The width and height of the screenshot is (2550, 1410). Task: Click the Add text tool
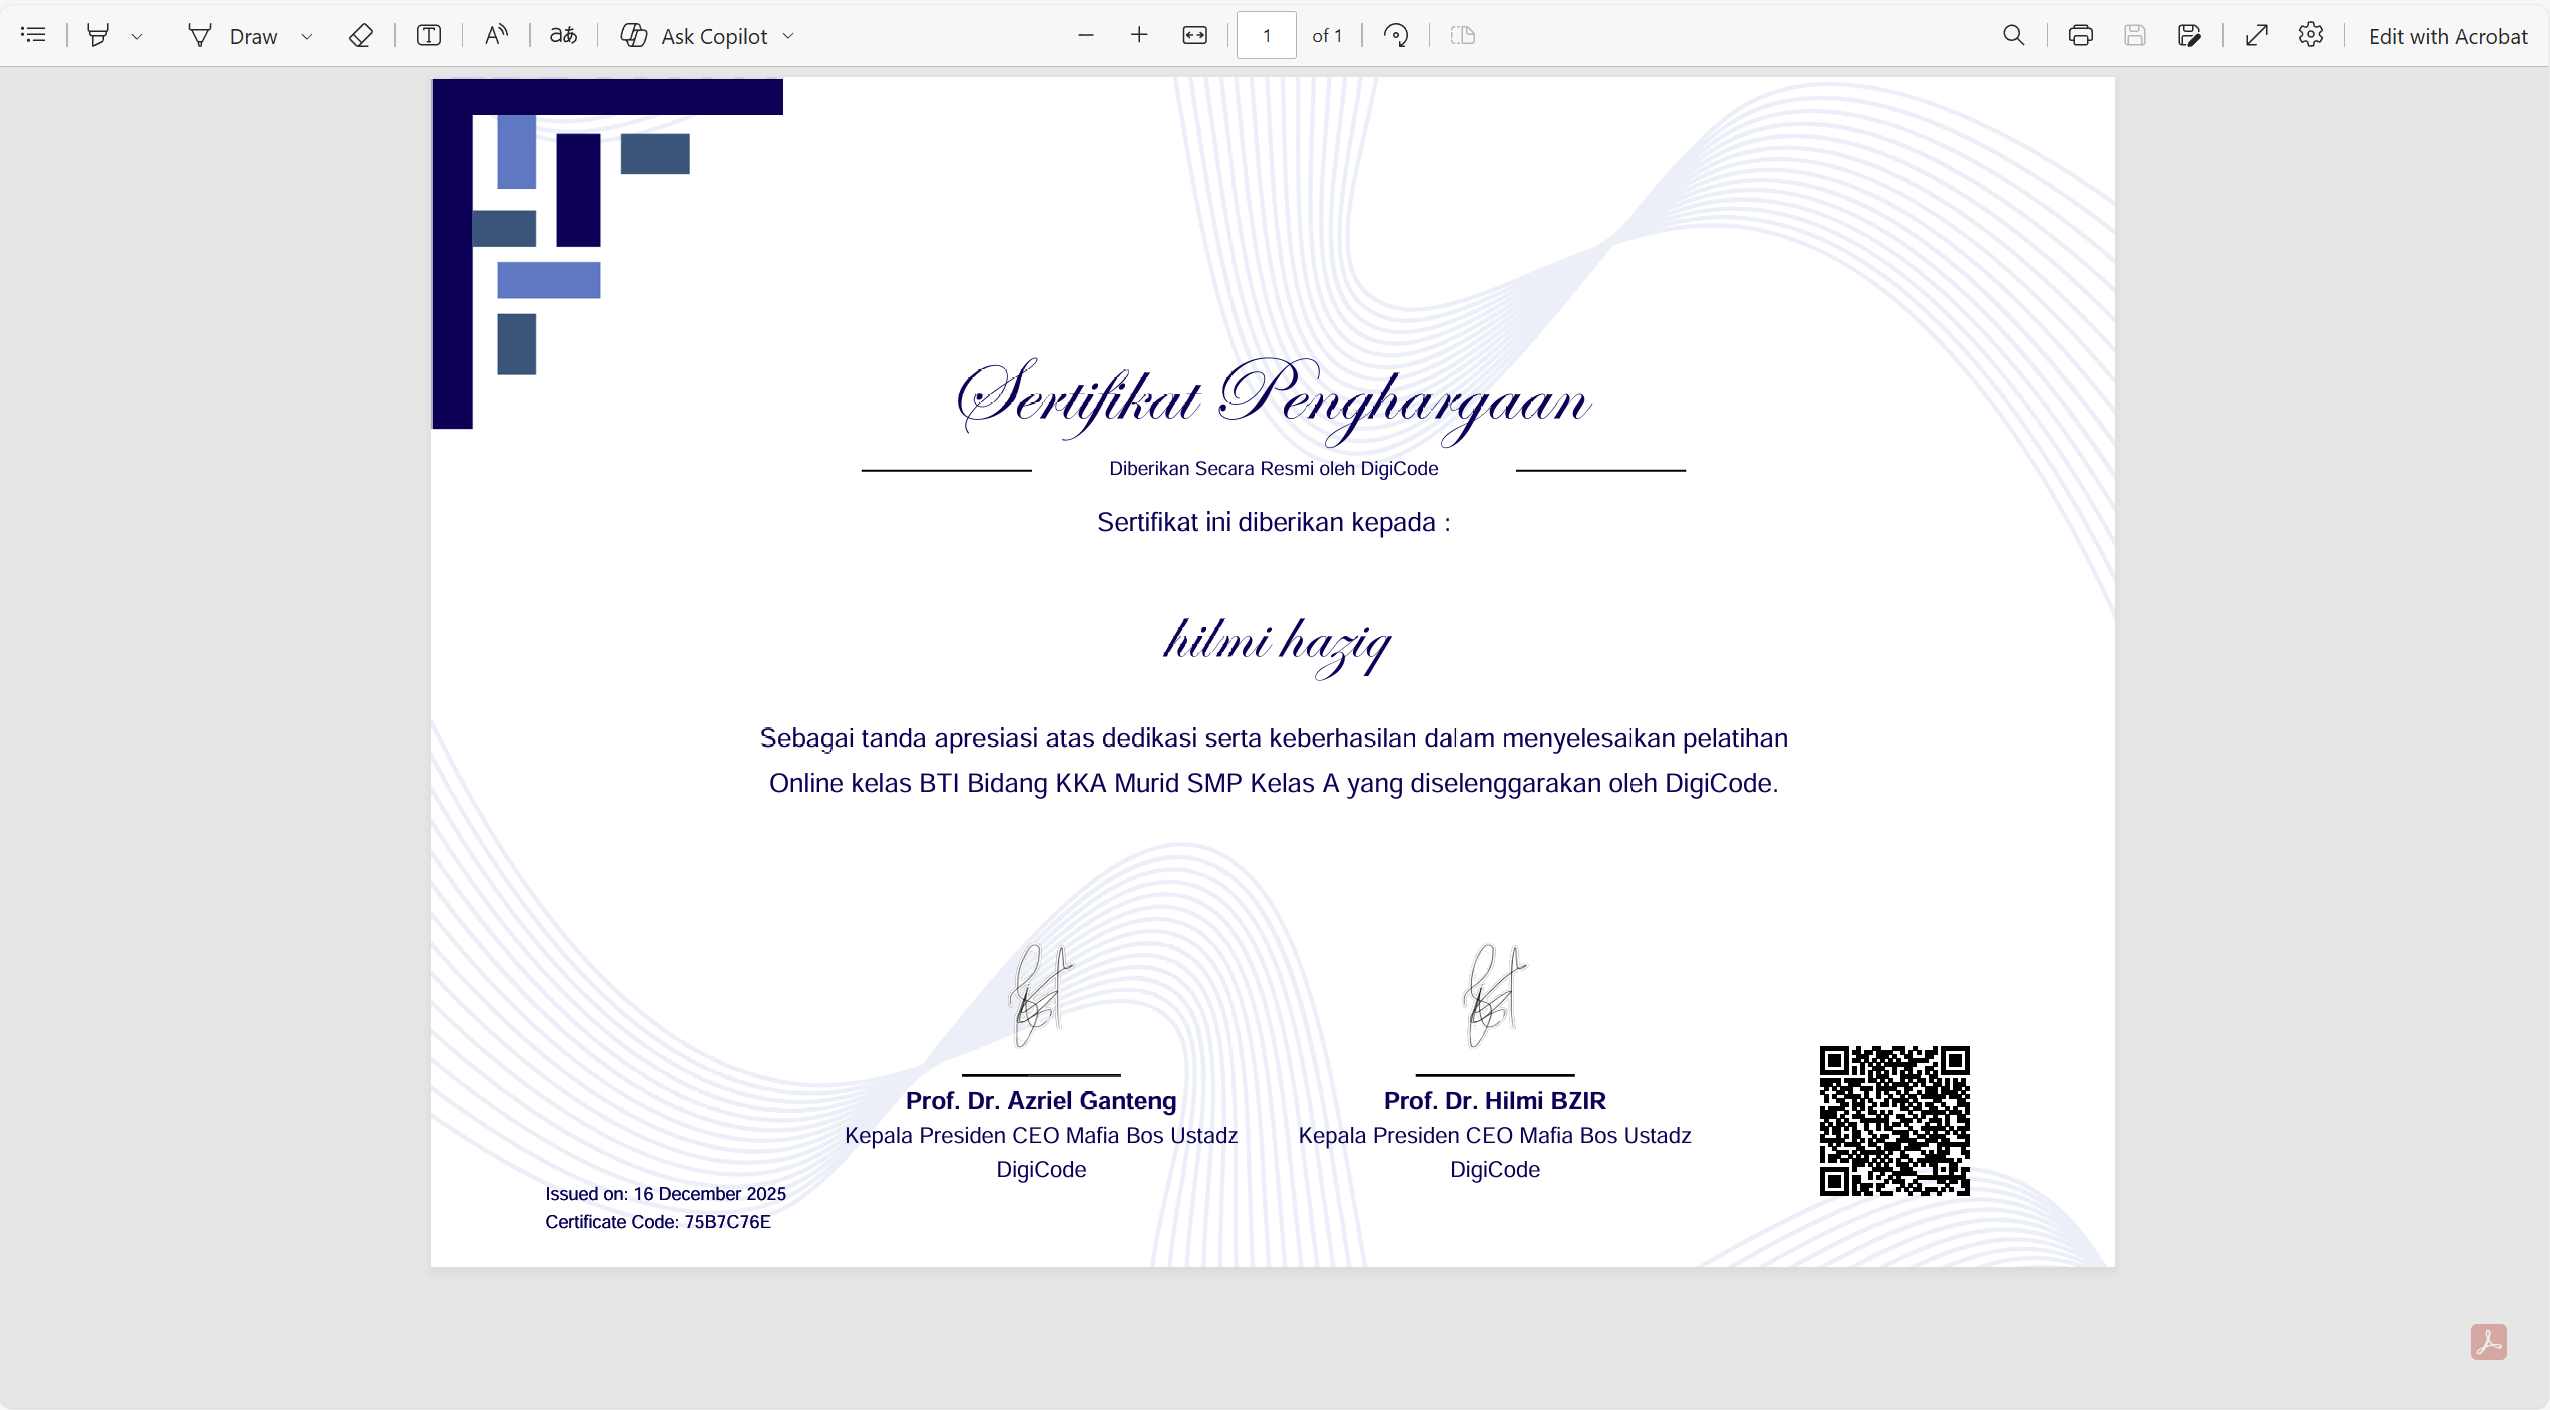429,35
